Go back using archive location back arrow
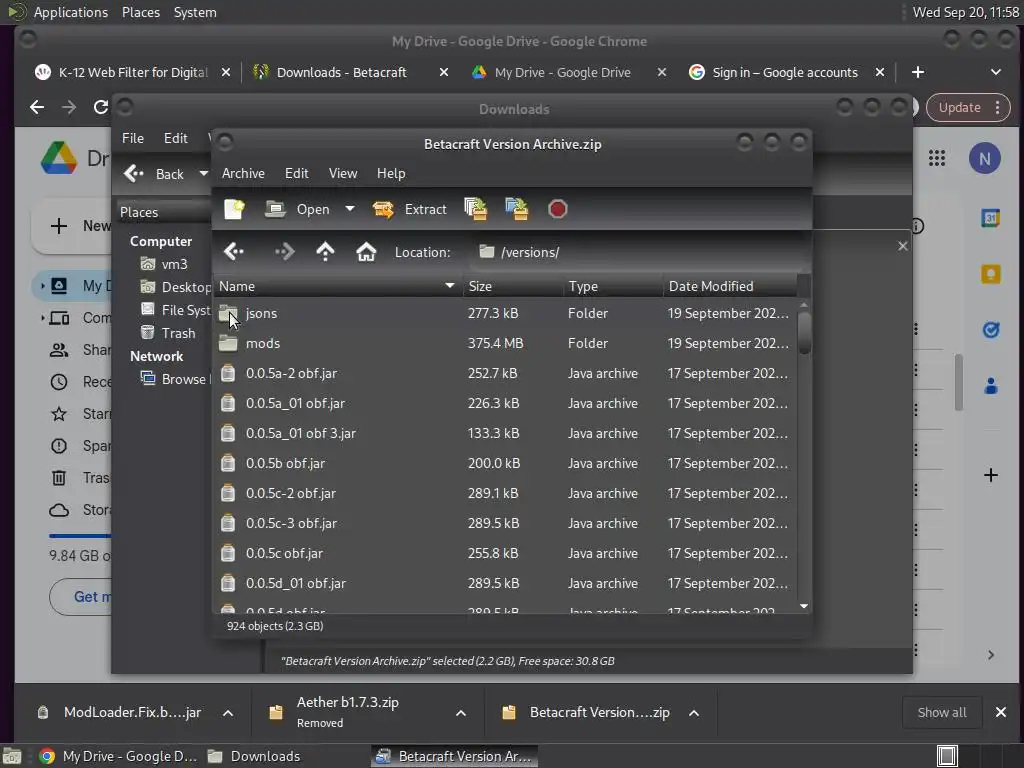 click(233, 251)
